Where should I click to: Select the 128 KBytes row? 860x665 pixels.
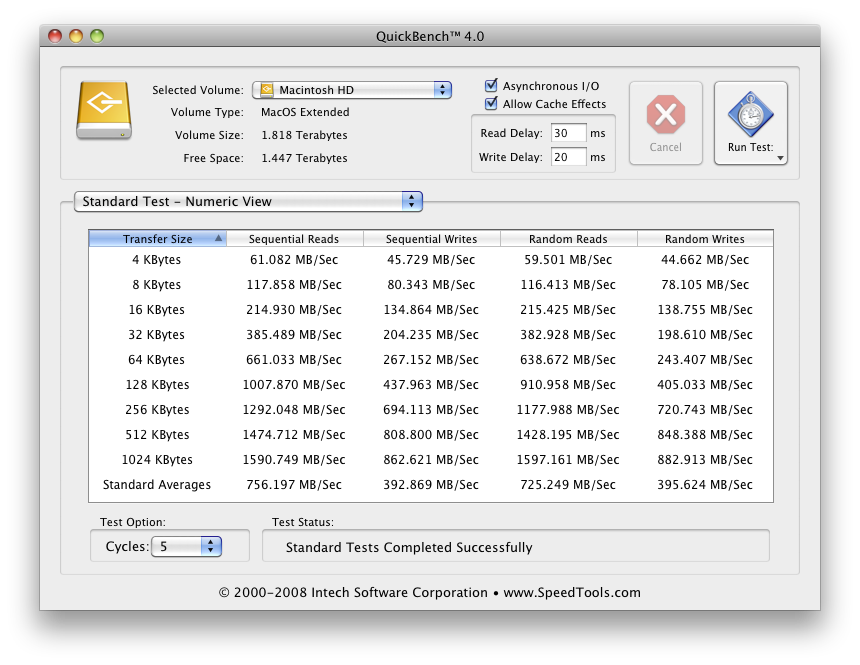tap(431, 385)
